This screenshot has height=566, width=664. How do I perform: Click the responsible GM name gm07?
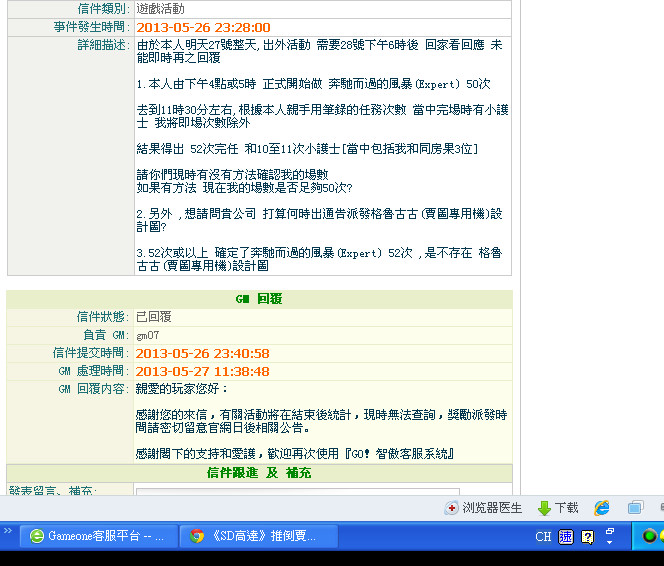148,335
